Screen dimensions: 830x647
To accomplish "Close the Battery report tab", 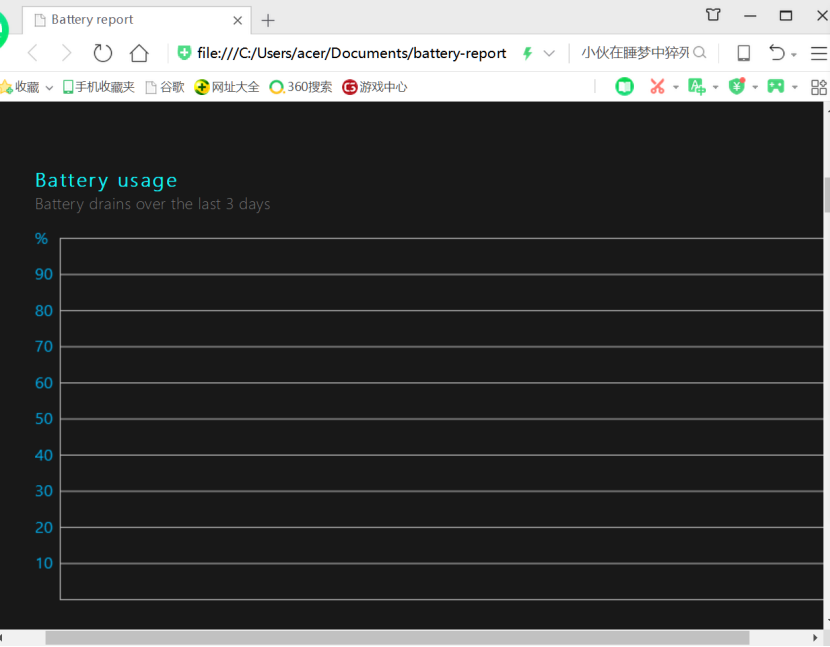I will (x=238, y=20).
